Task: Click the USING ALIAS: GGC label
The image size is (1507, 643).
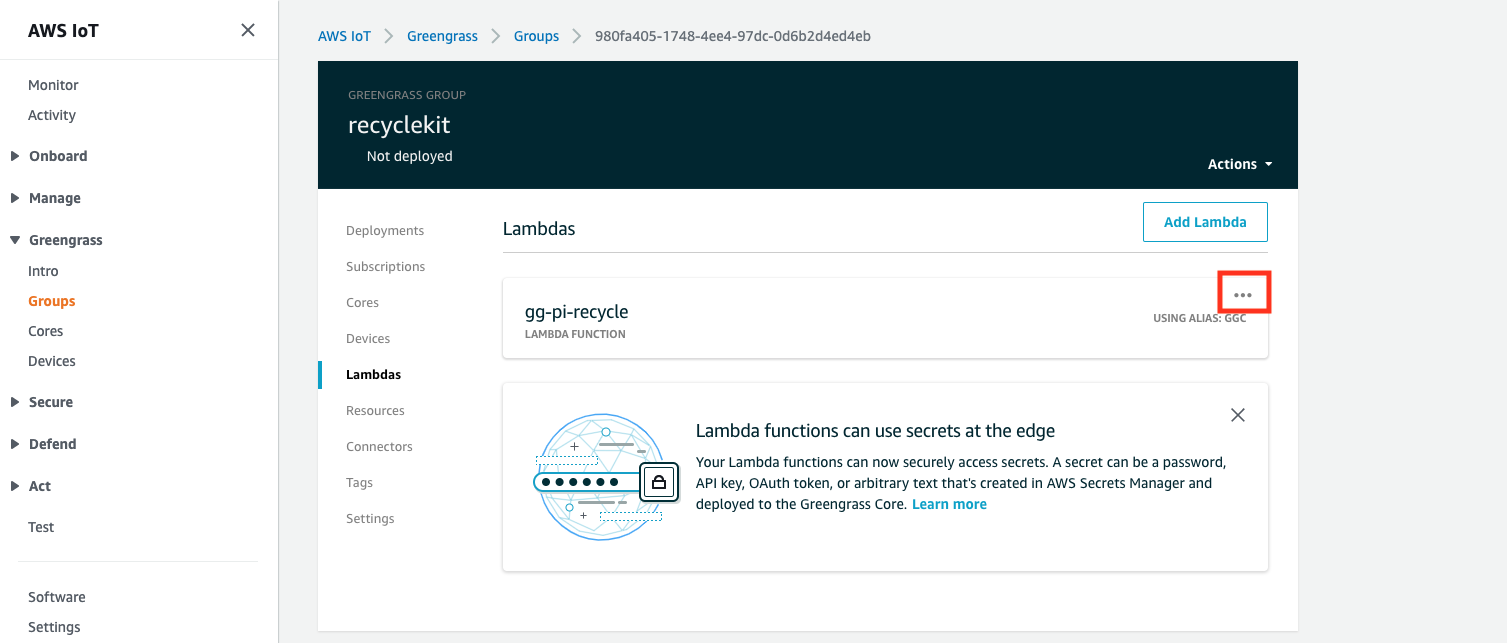Action: click(x=1199, y=319)
